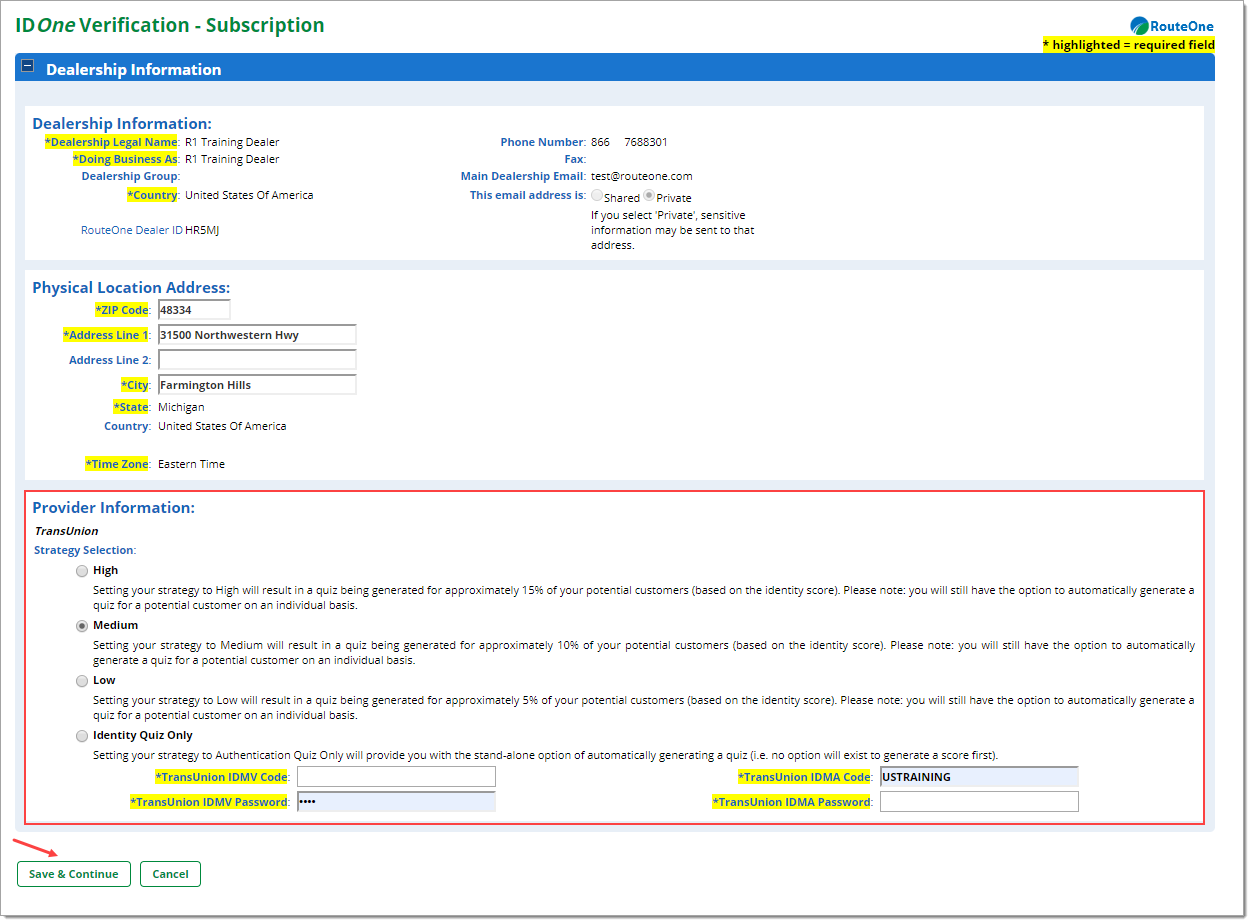Viewport: 1251px width, 923px height.
Task: Click the RouteOne logo
Action: point(1172,26)
